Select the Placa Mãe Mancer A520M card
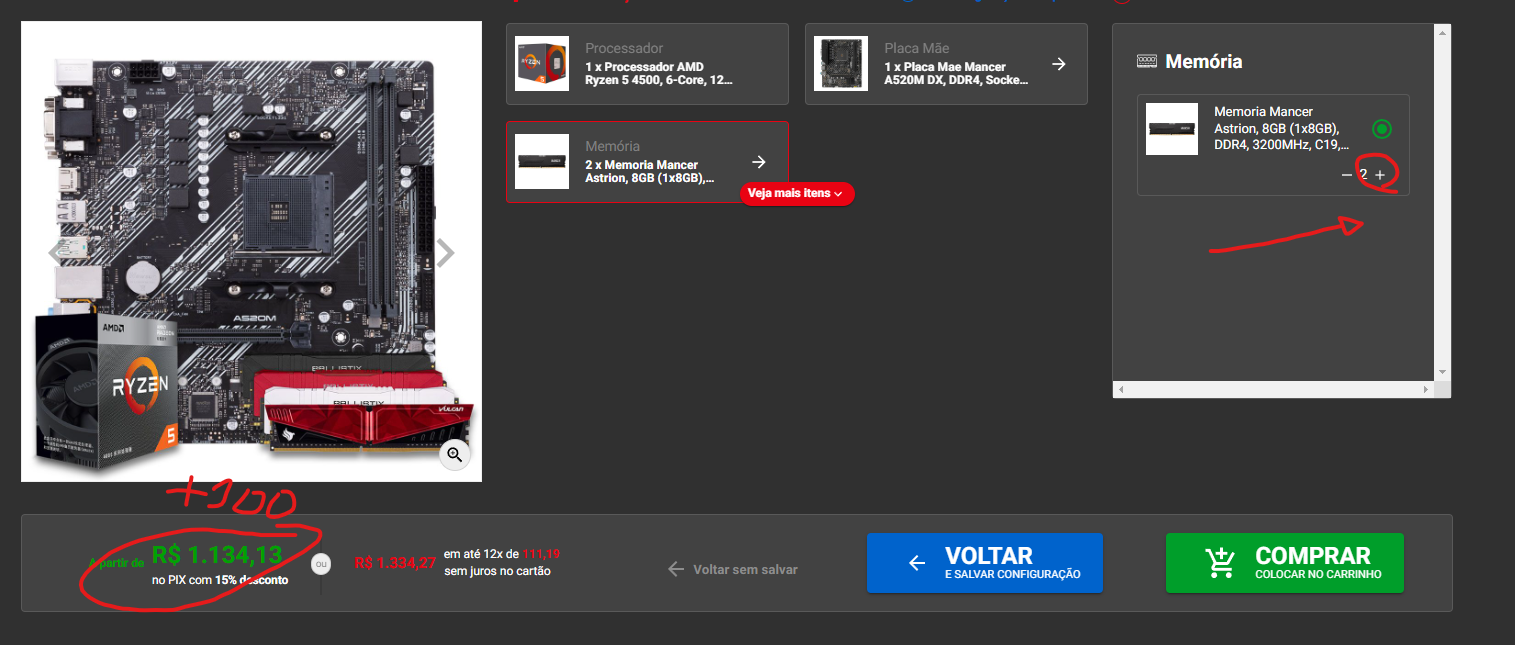Screen dimensions: 1515x645 (x=946, y=64)
